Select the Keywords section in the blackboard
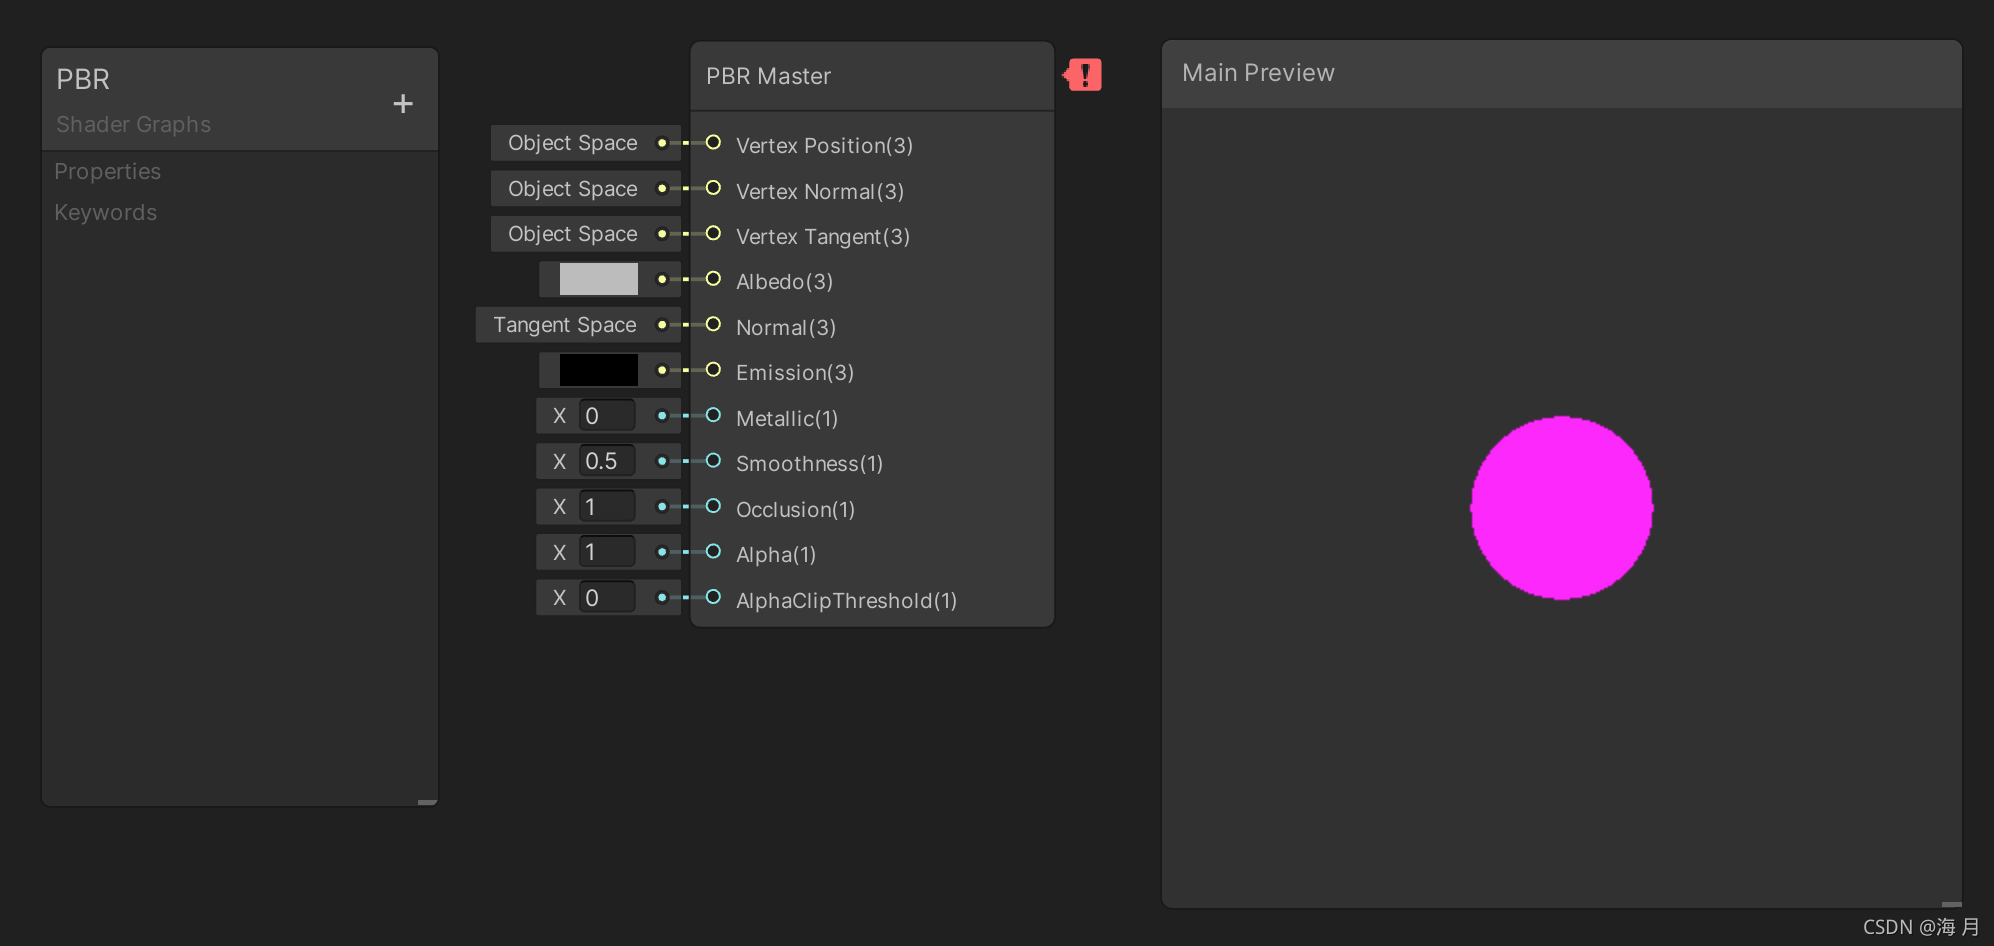 (x=105, y=212)
